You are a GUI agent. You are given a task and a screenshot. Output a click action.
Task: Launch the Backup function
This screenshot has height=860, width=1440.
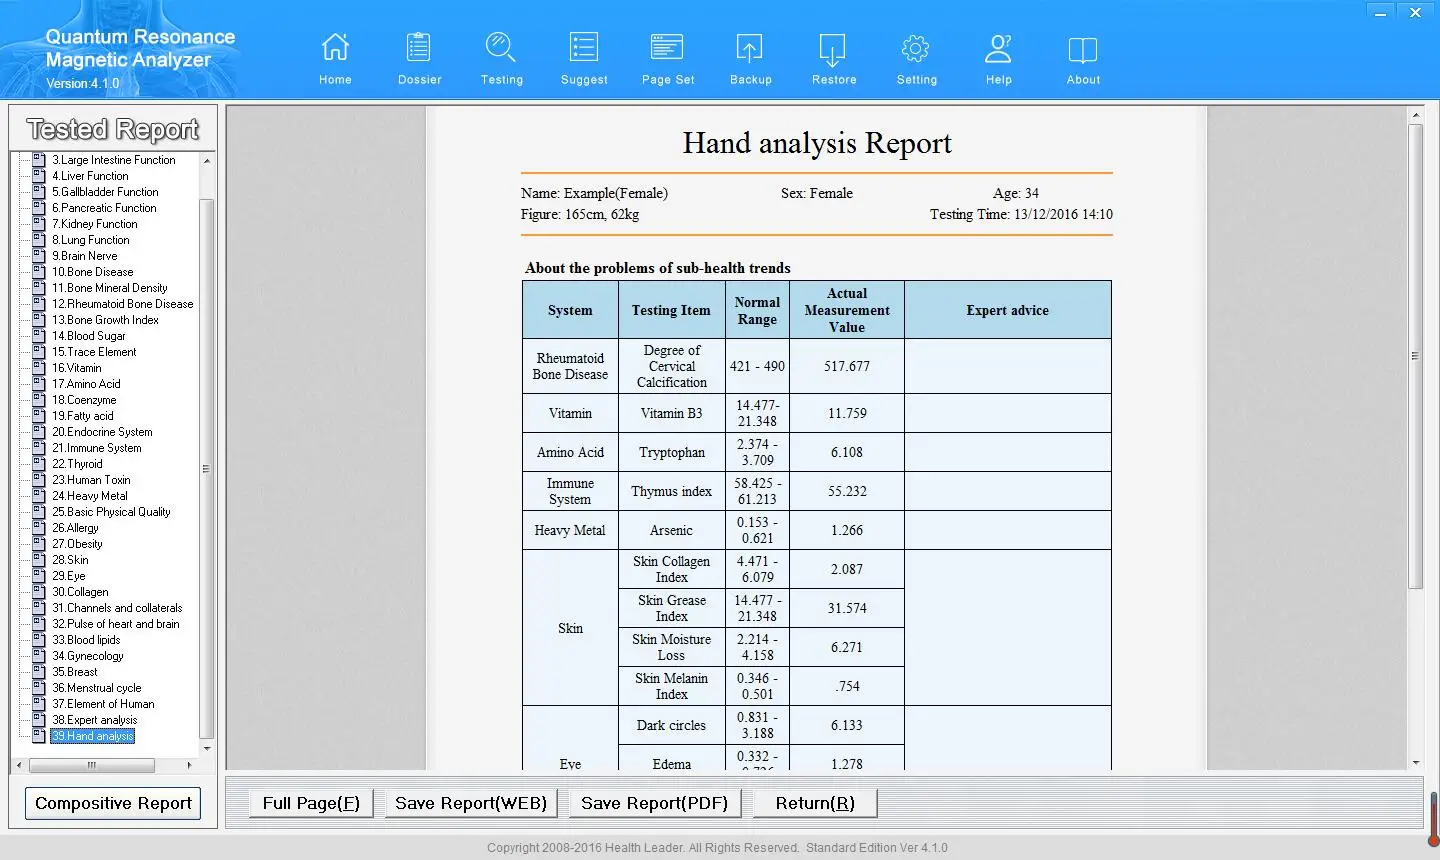pos(750,57)
